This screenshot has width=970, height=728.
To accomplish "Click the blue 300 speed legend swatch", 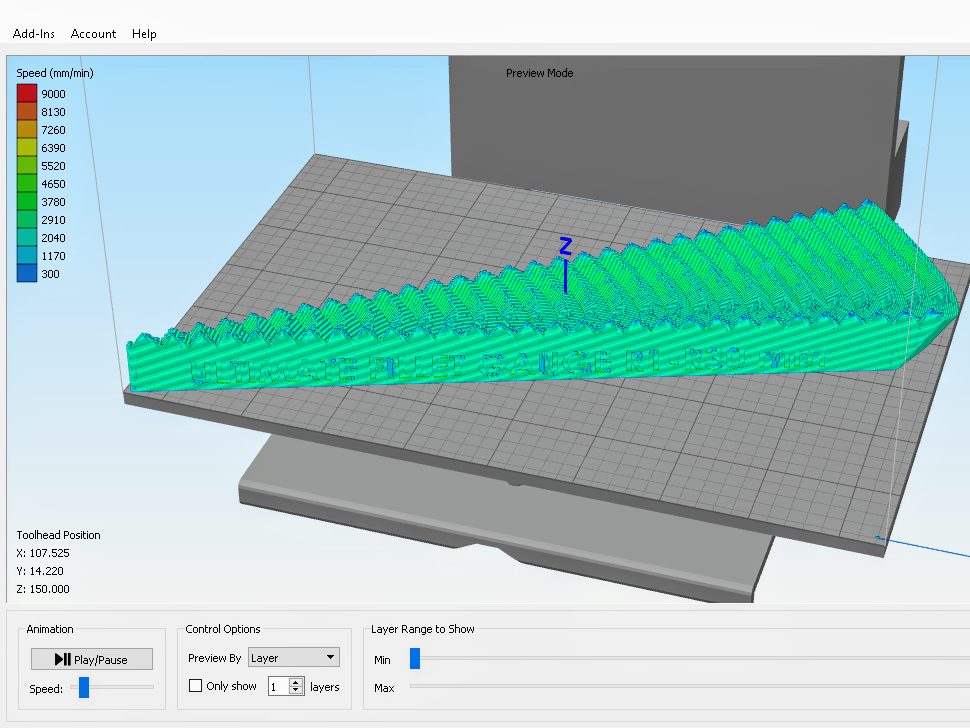I will click(27, 273).
